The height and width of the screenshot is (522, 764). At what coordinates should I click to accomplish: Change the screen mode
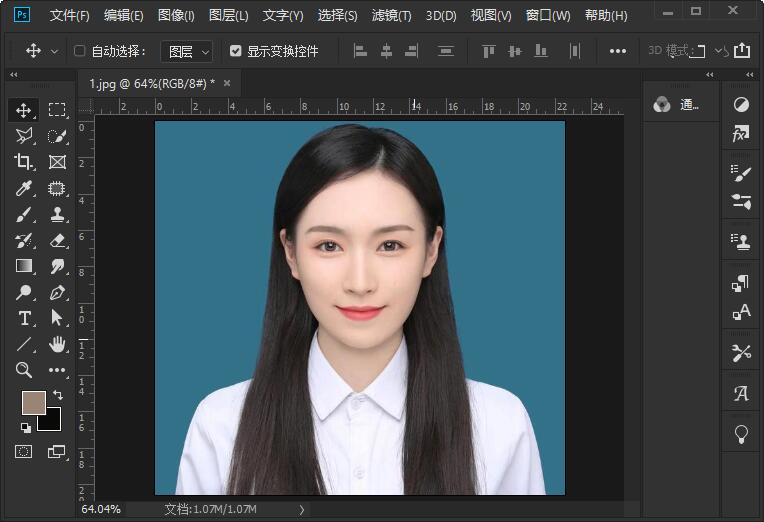(x=57, y=451)
